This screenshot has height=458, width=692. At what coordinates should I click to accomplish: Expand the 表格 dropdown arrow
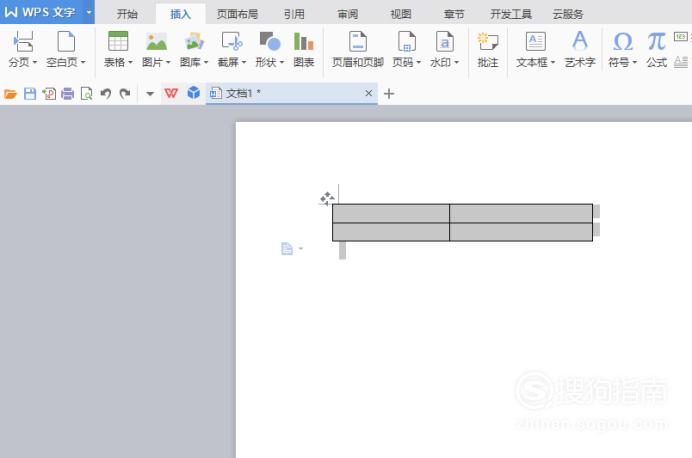pos(130,62)
